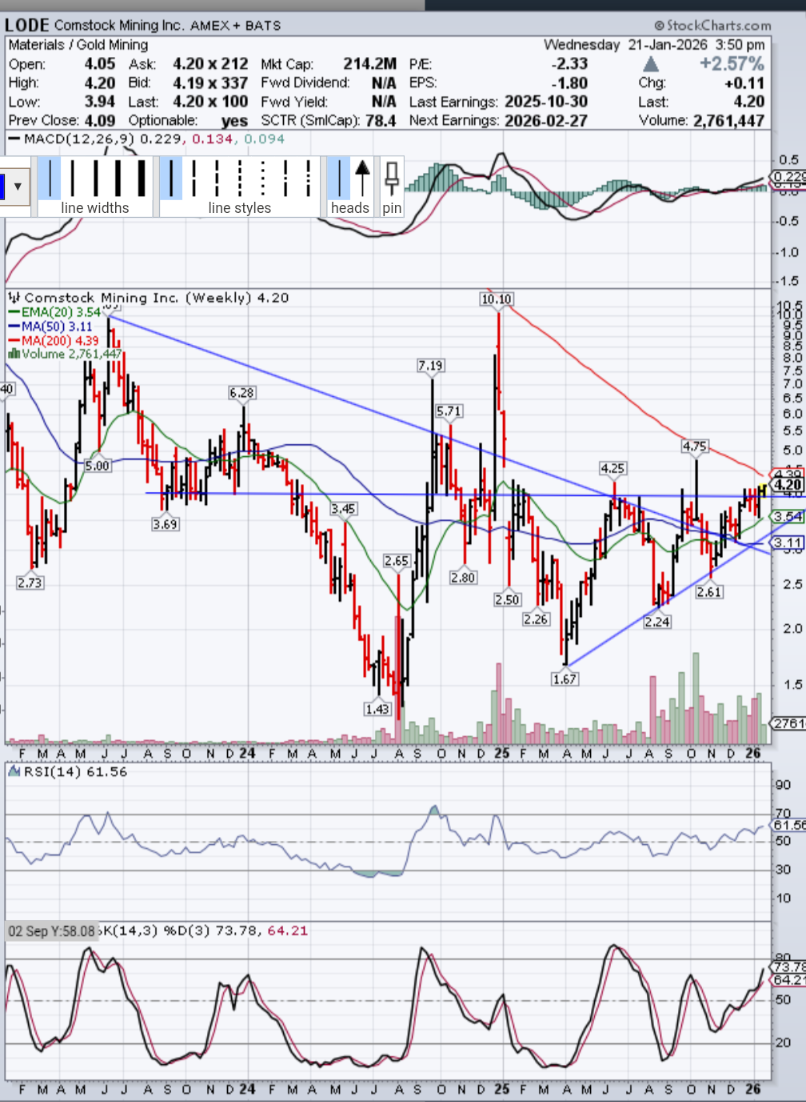Select the plain line head without arrow

pyautogui.click(x=339, y=178)
